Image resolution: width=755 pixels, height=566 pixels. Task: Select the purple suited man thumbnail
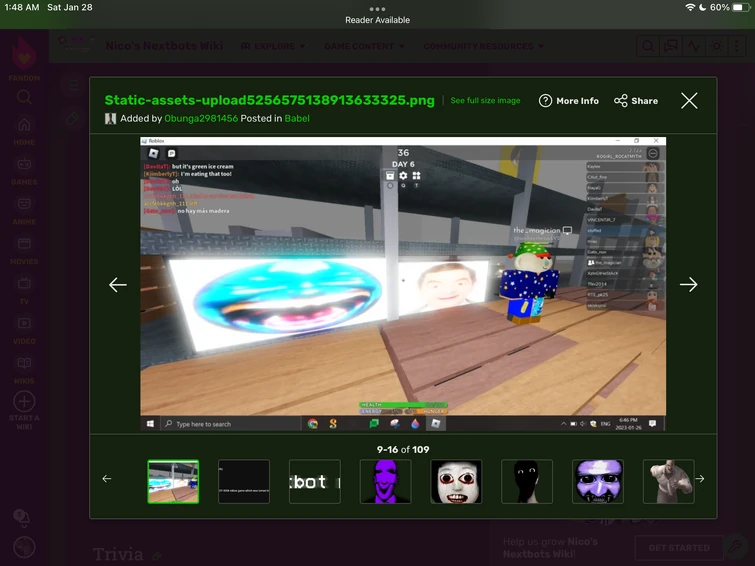386,481
